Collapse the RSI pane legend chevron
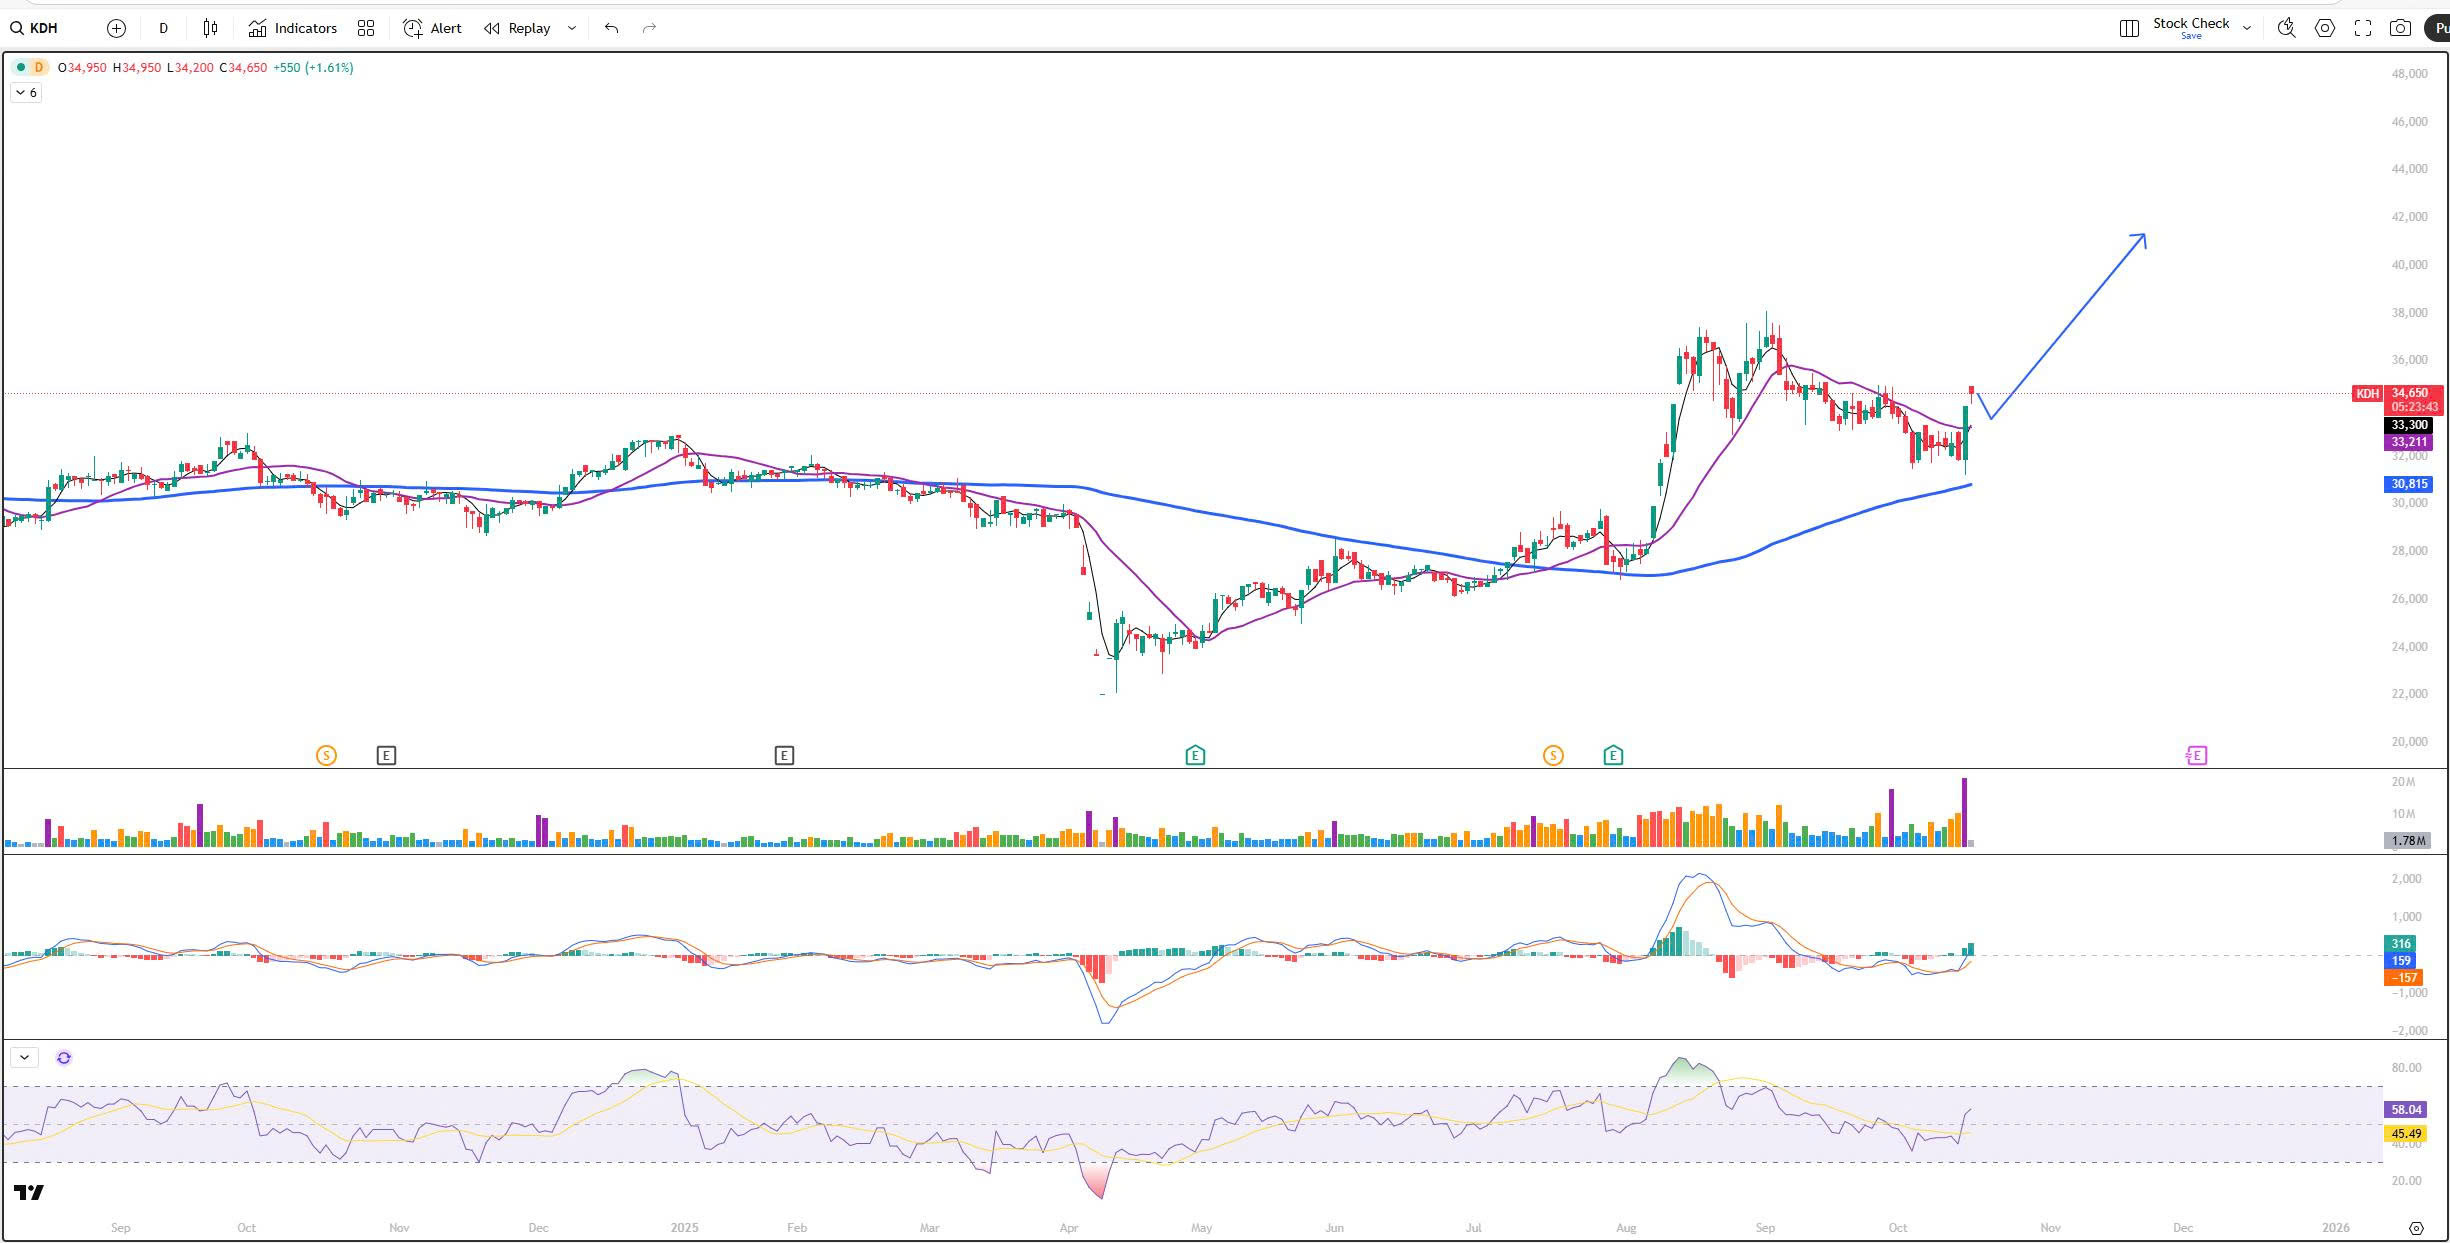Image resolution: width=2450 pixels, height=1243 pixels. 24,1058
